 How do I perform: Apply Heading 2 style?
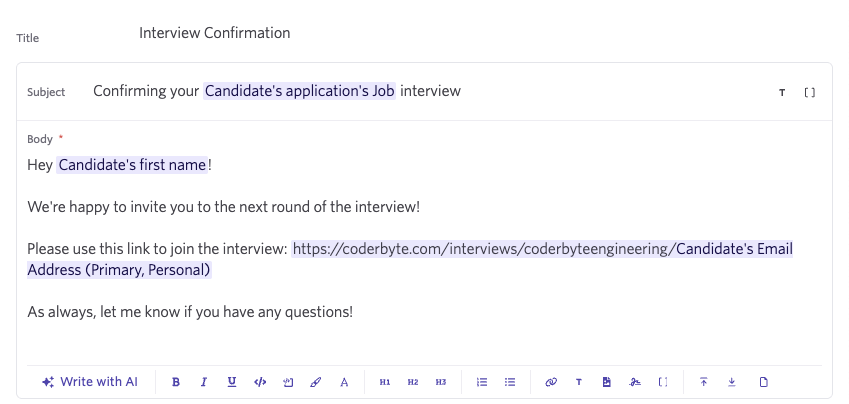pyautogui.click(x=413, y=382)
